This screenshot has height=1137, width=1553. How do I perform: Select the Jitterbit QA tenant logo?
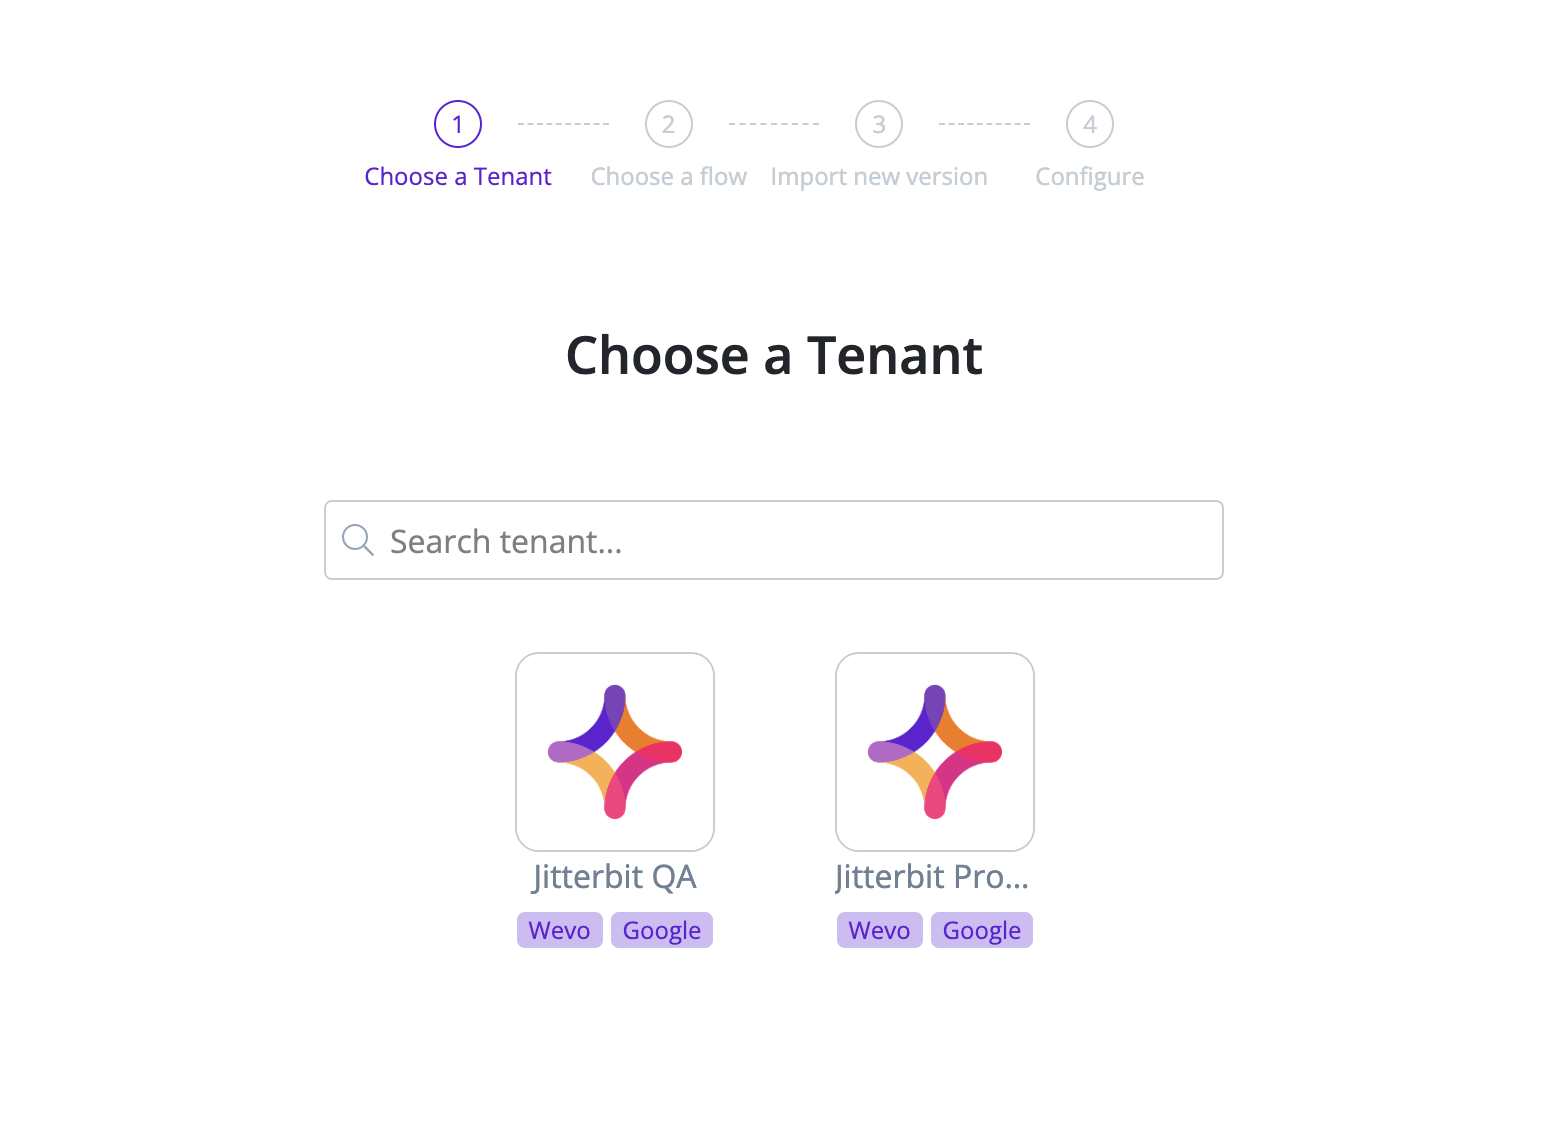pos(615,752)
